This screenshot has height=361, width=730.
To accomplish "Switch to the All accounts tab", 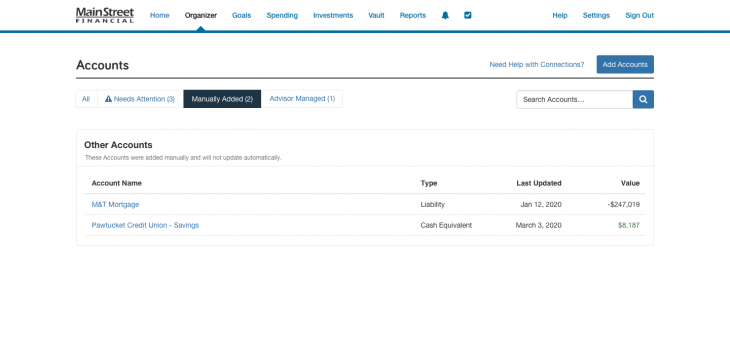I will [86, 99].
